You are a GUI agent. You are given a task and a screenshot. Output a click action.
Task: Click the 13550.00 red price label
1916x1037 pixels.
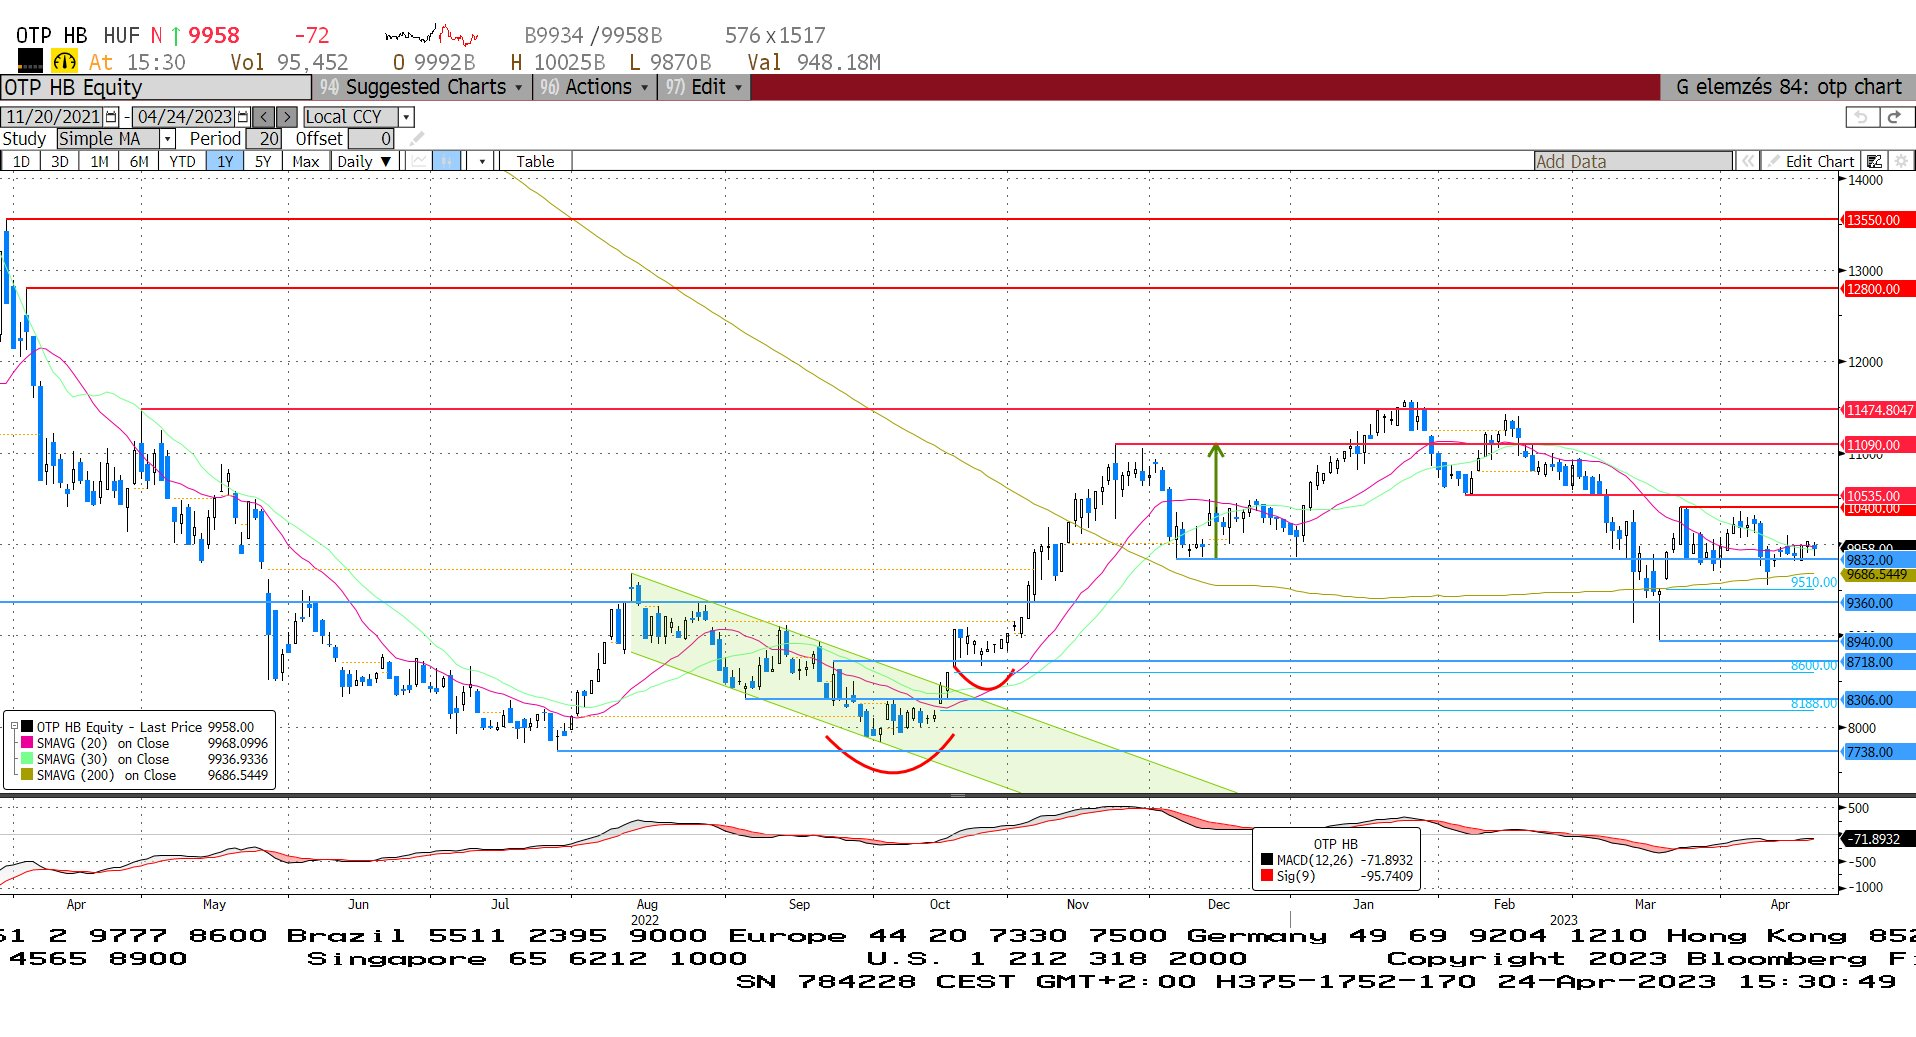[1877, 220]
